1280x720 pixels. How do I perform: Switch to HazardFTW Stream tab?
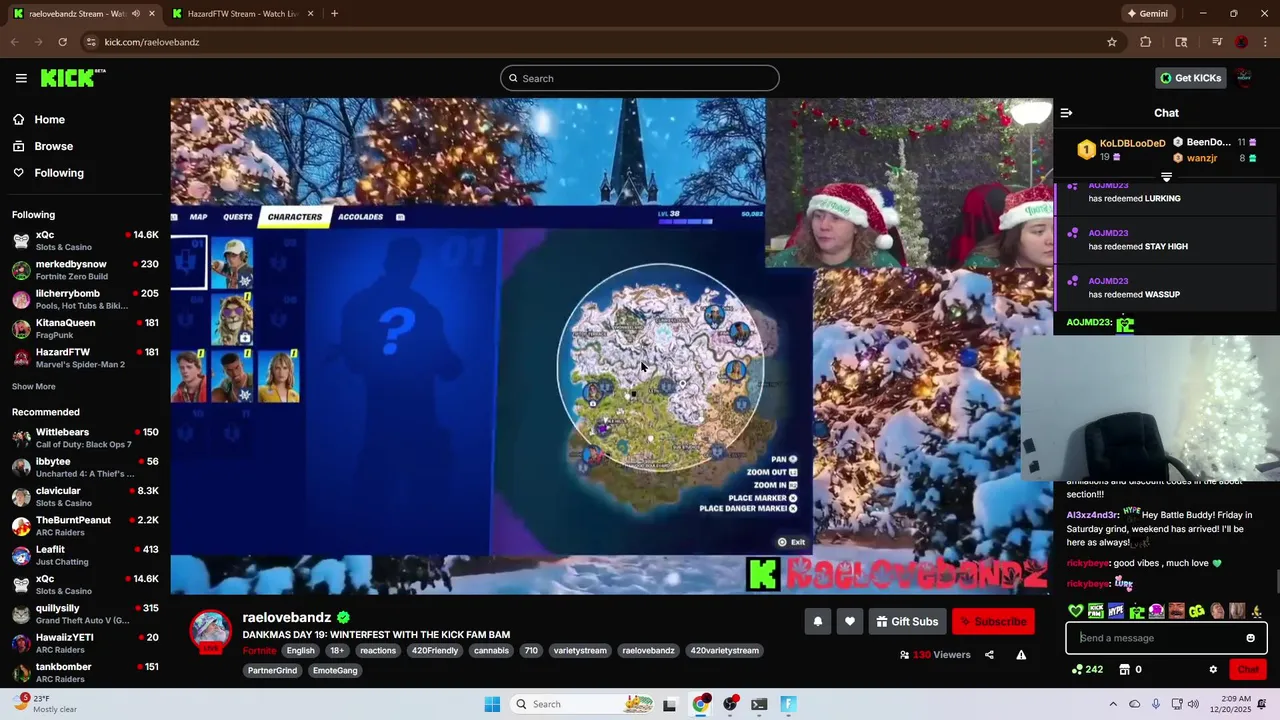pyautogui.click(x=242, y=14)
